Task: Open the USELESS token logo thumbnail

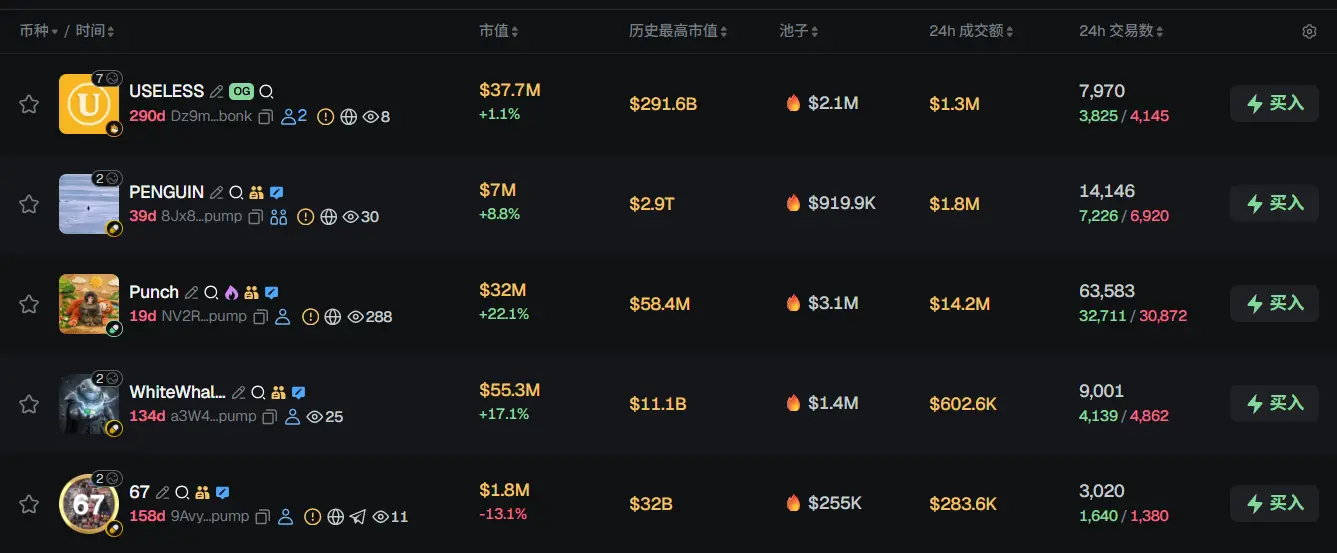Action: pyautogui.click(x=88, y=103)
